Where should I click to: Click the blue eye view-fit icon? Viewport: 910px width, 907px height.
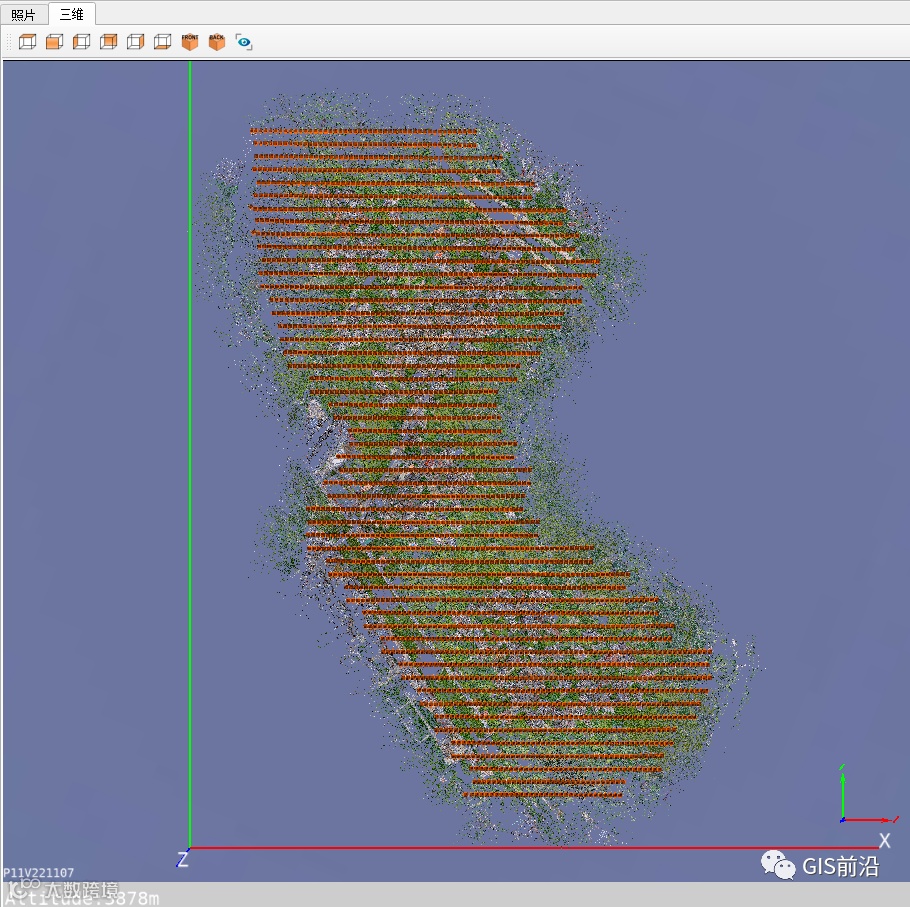[244, 42]
